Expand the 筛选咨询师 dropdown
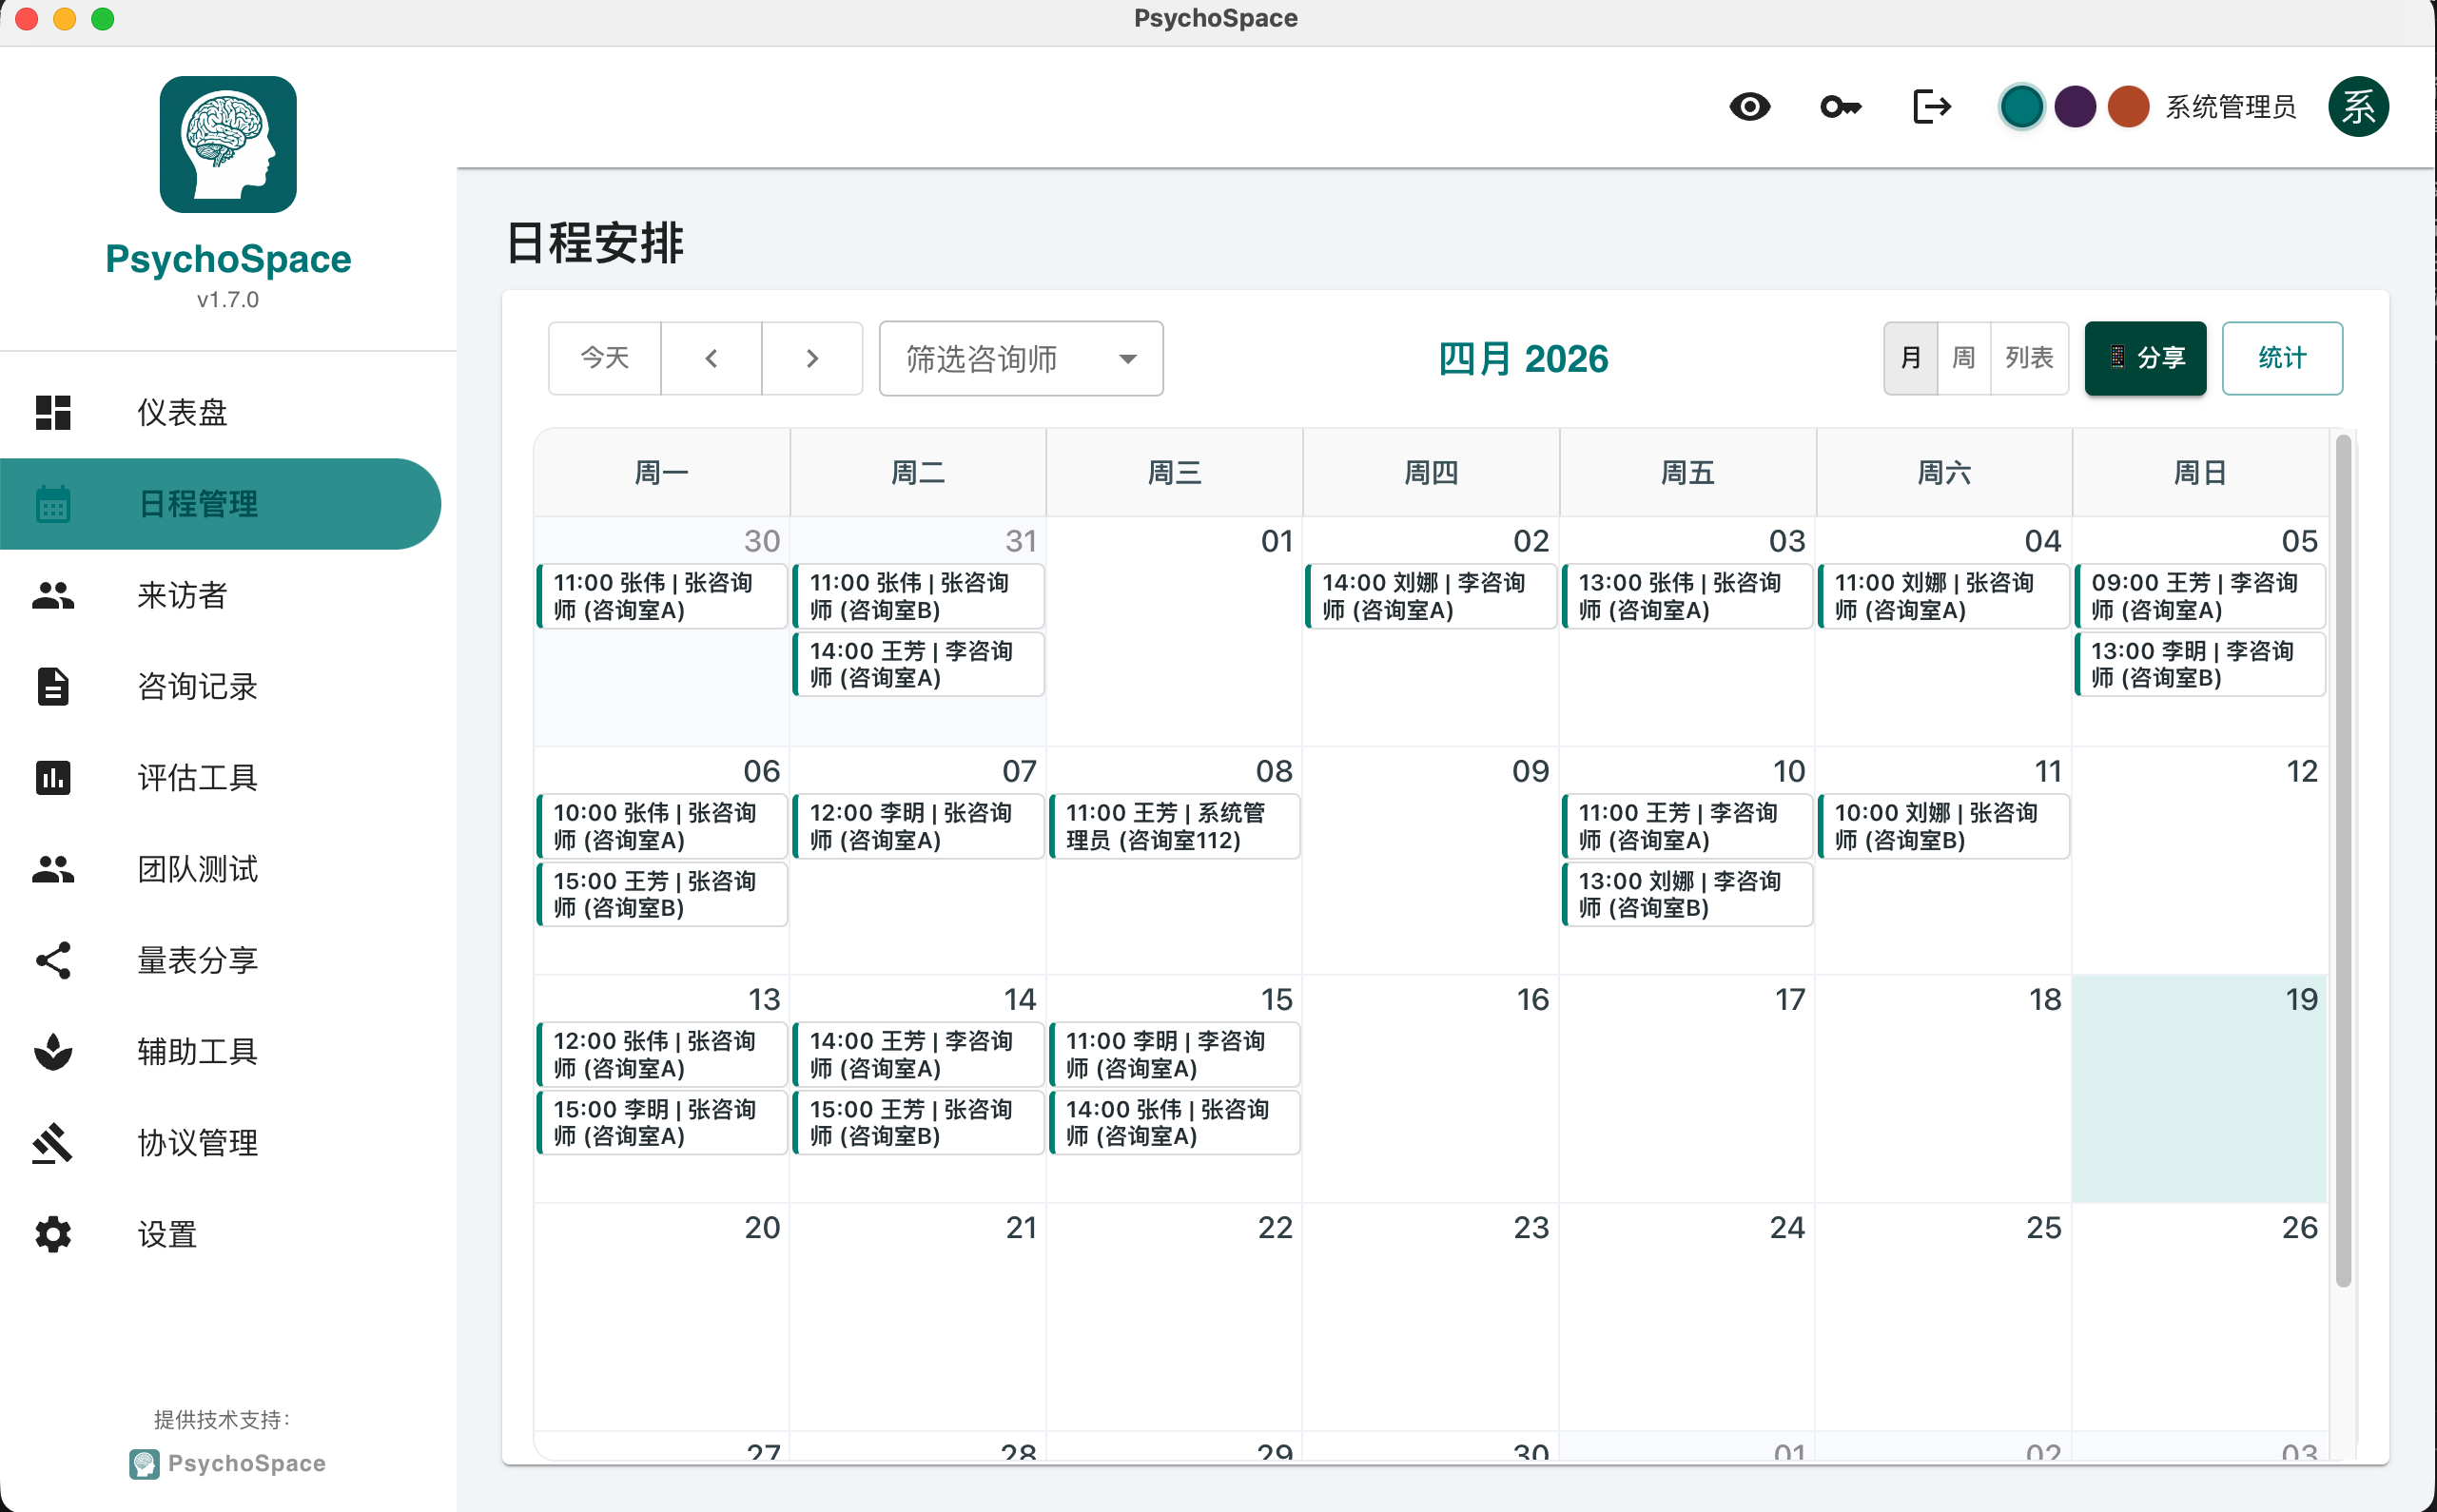Image resolution: width=2437 pixels, height=1512 pixels. [1020, 358]
